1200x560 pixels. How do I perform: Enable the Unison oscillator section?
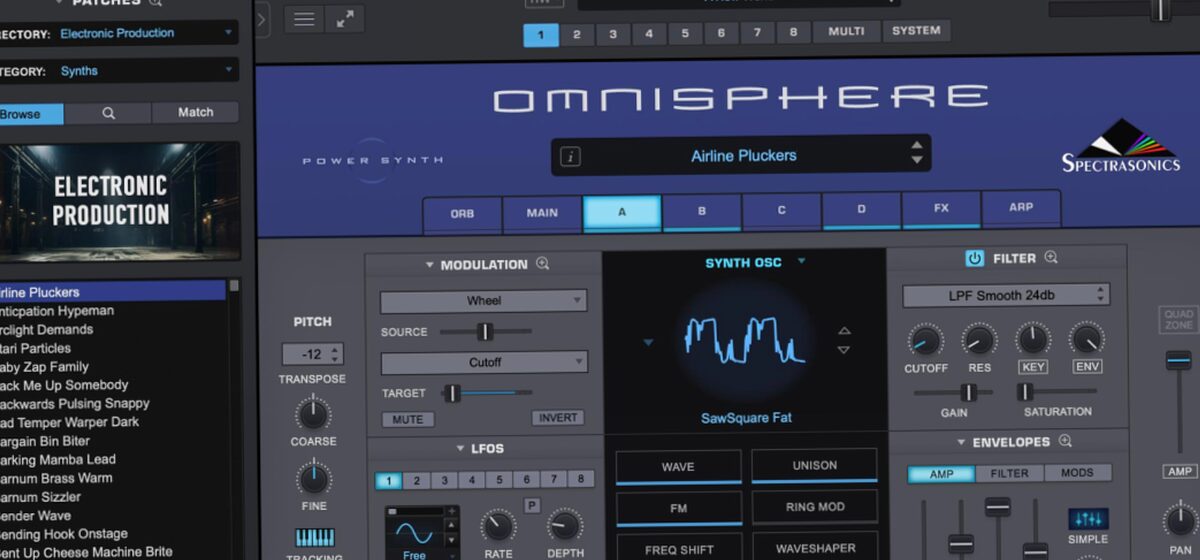click(x=815, y=465)
